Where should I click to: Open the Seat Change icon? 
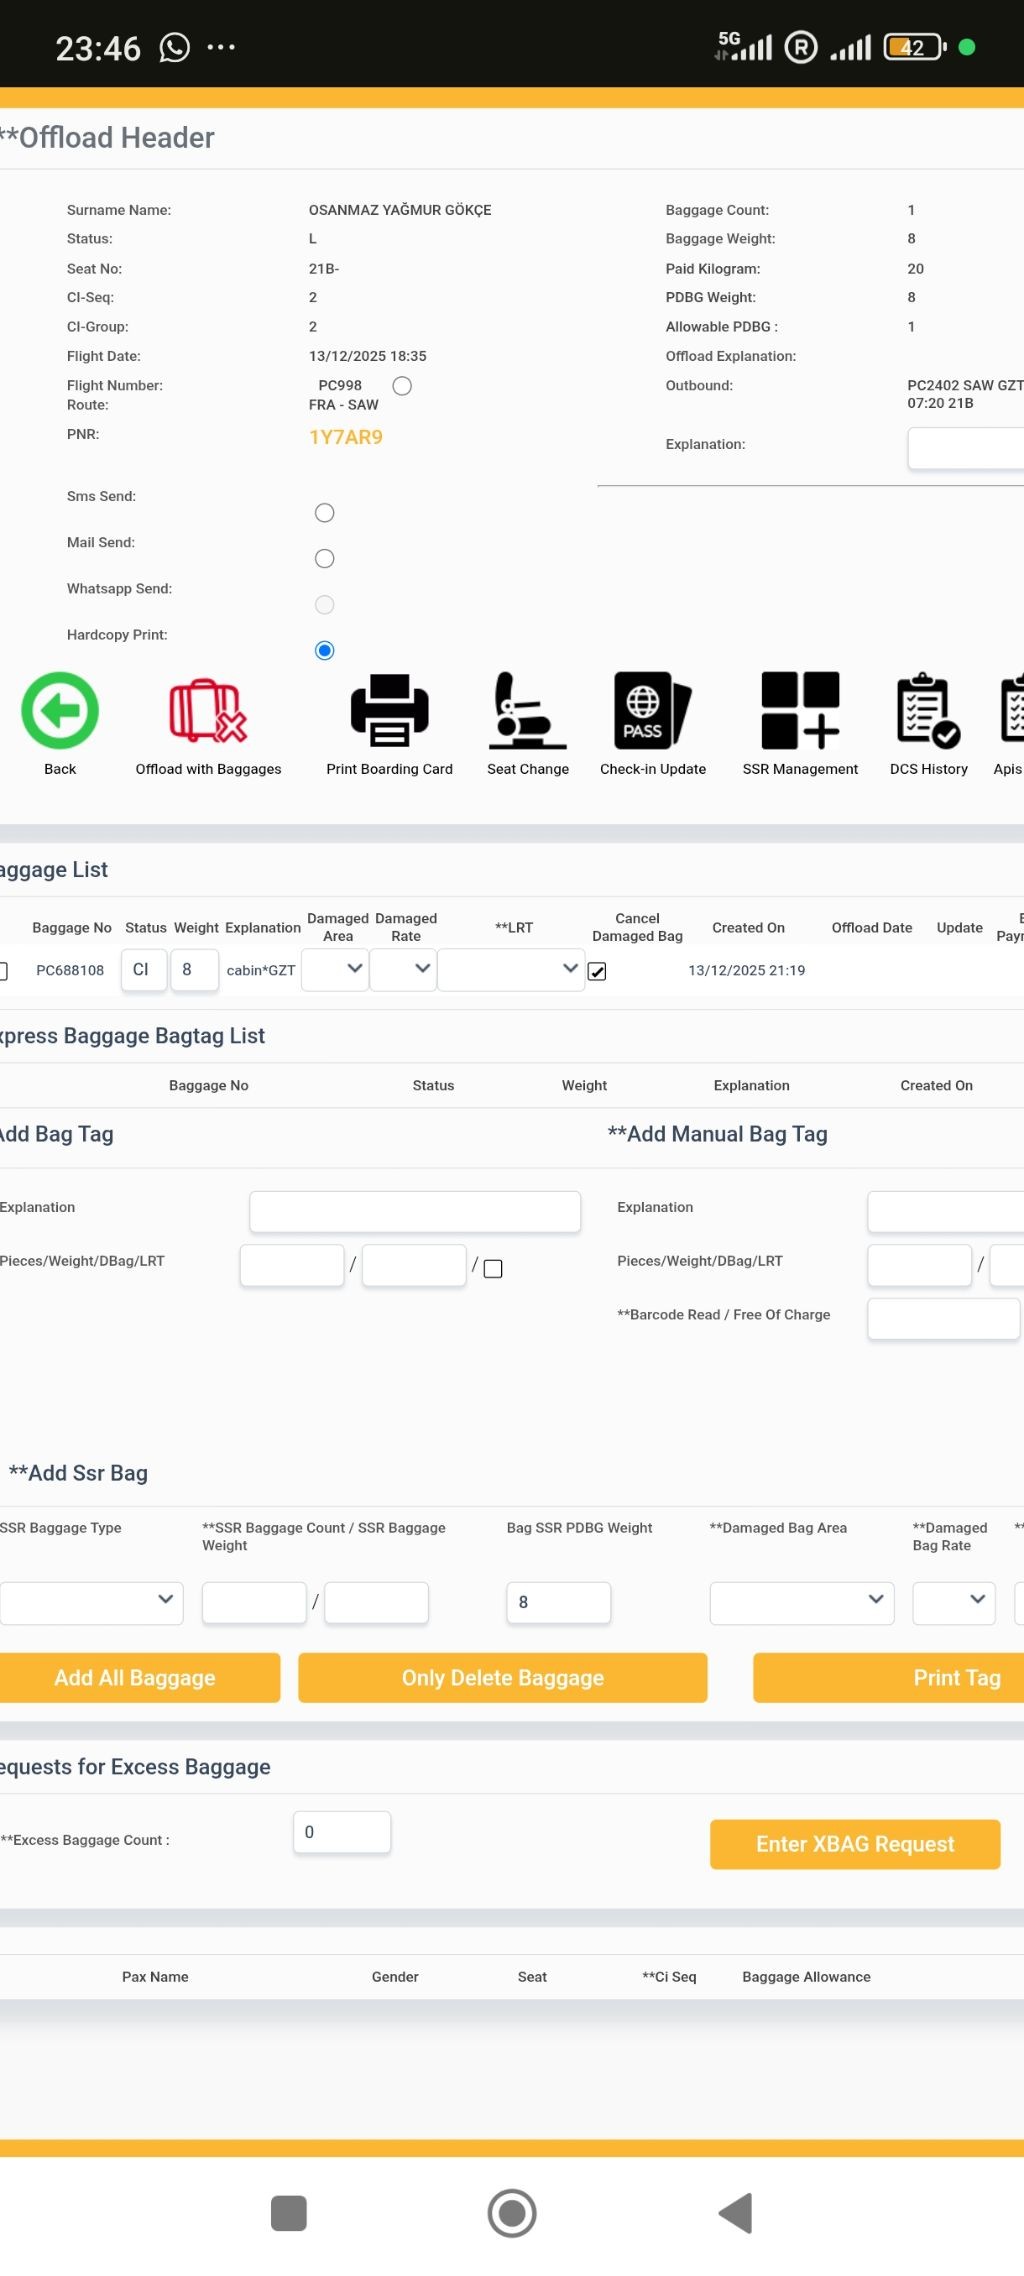[527, 711]
